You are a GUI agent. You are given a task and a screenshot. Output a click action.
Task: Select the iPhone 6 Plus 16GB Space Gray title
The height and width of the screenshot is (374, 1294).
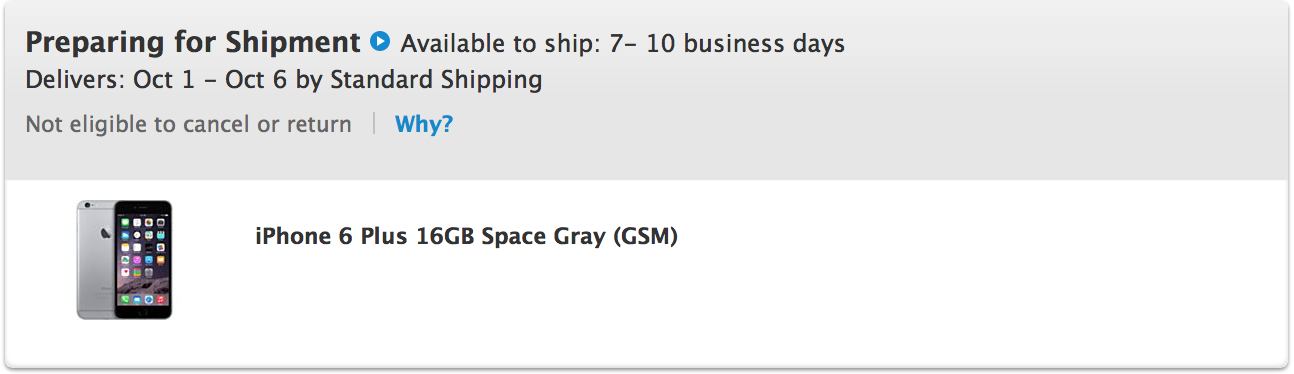(466, 237)
